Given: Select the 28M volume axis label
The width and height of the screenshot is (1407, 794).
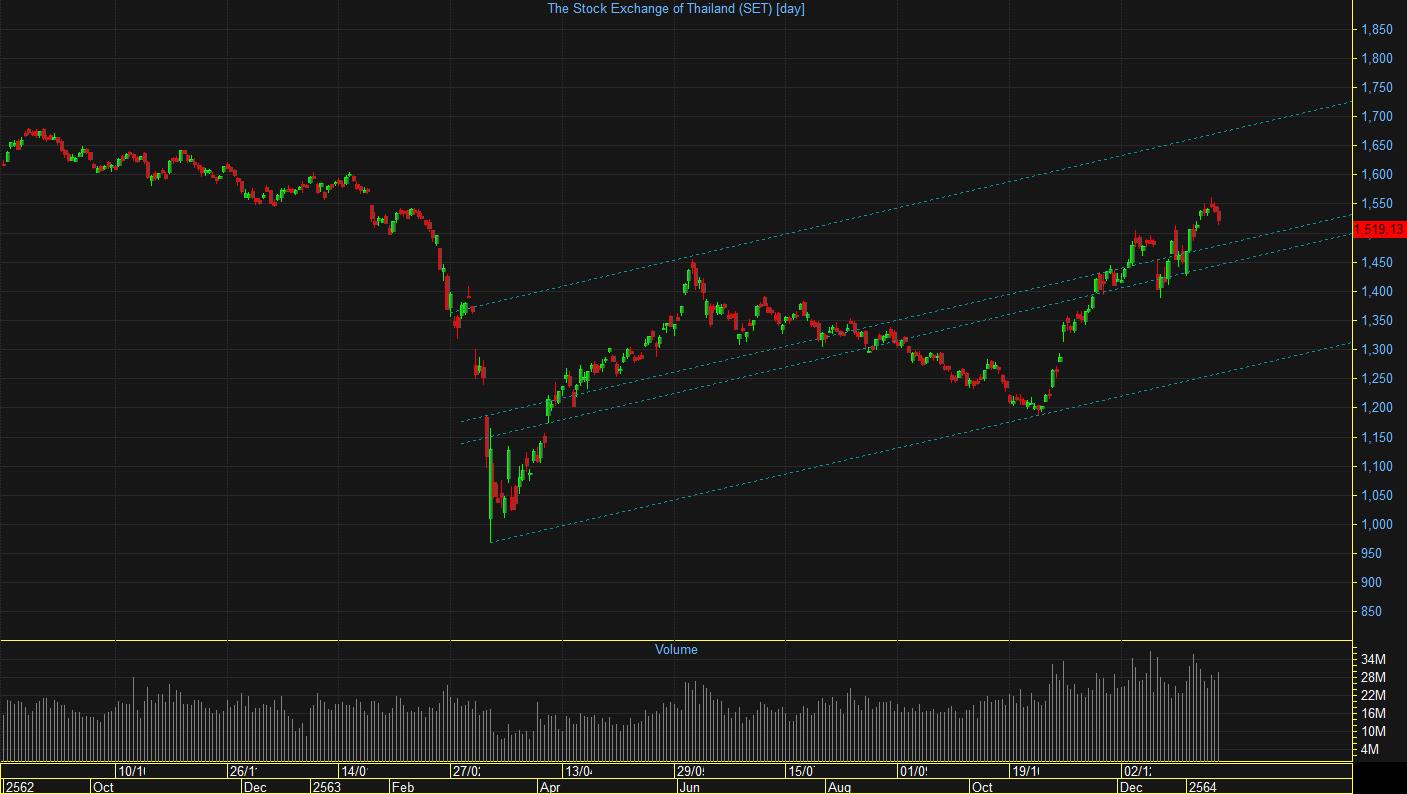Looking at the screenshot, I should click(1372, 678).
